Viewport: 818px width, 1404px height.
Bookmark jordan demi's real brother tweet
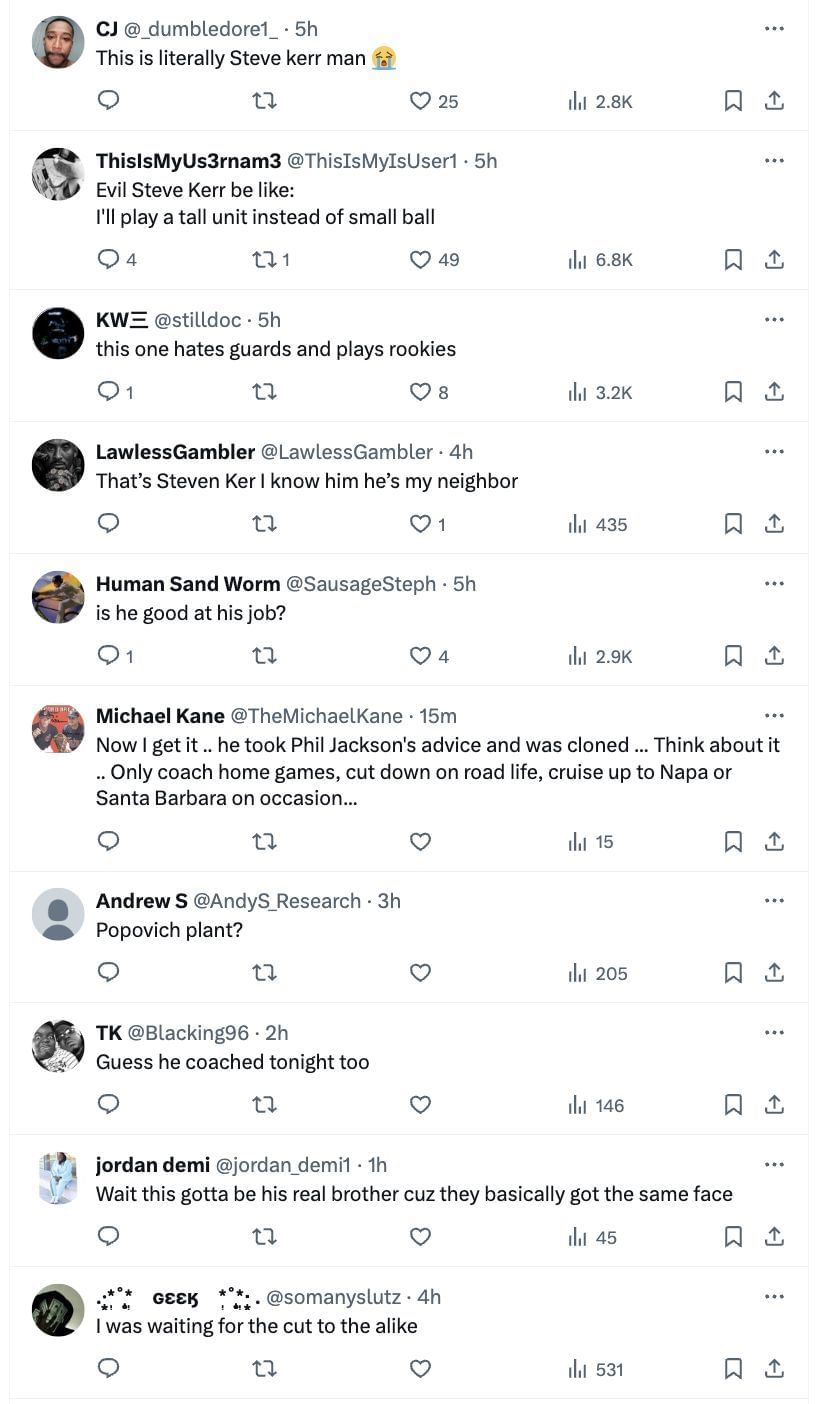coord(733,1237)
